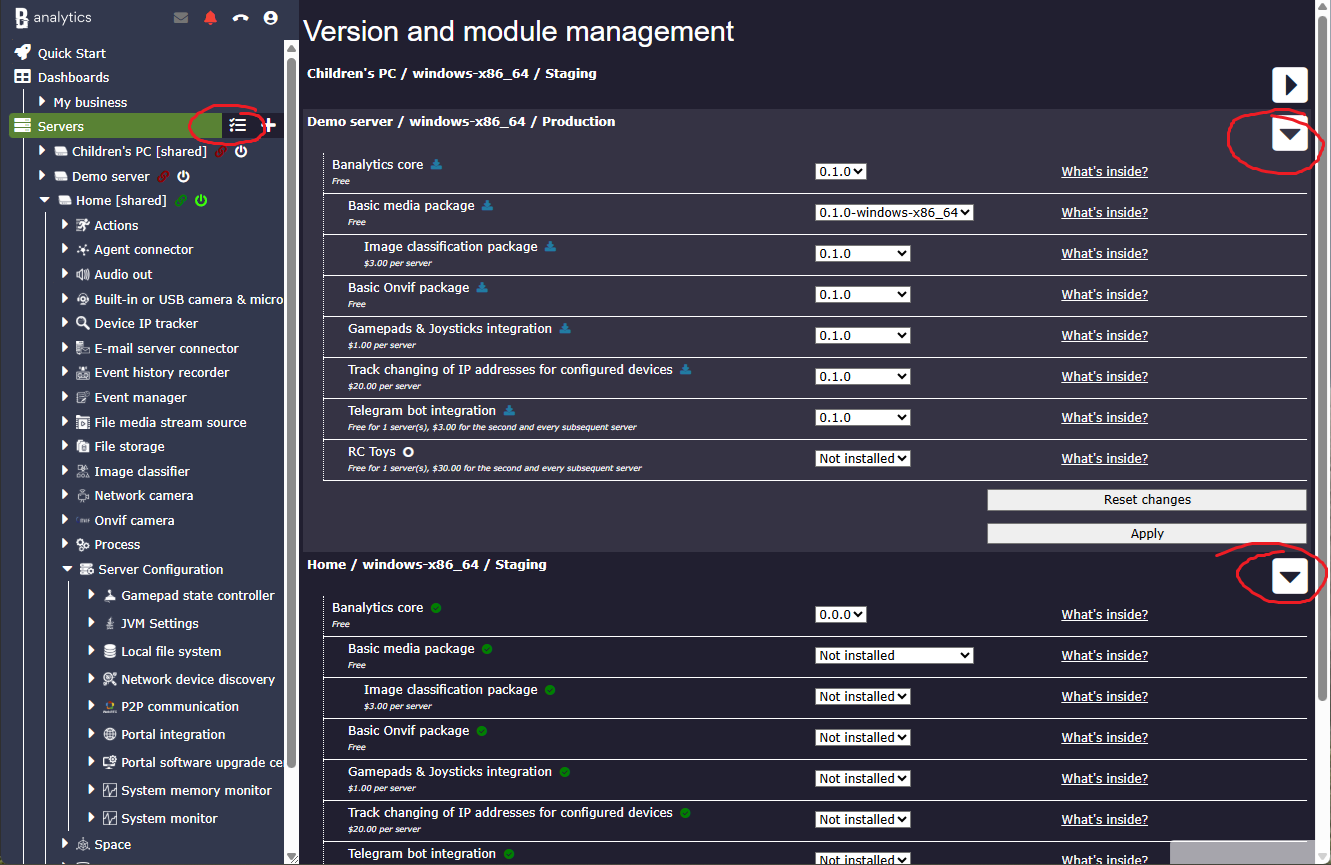Click the Reset changes button

point(1146,500)
